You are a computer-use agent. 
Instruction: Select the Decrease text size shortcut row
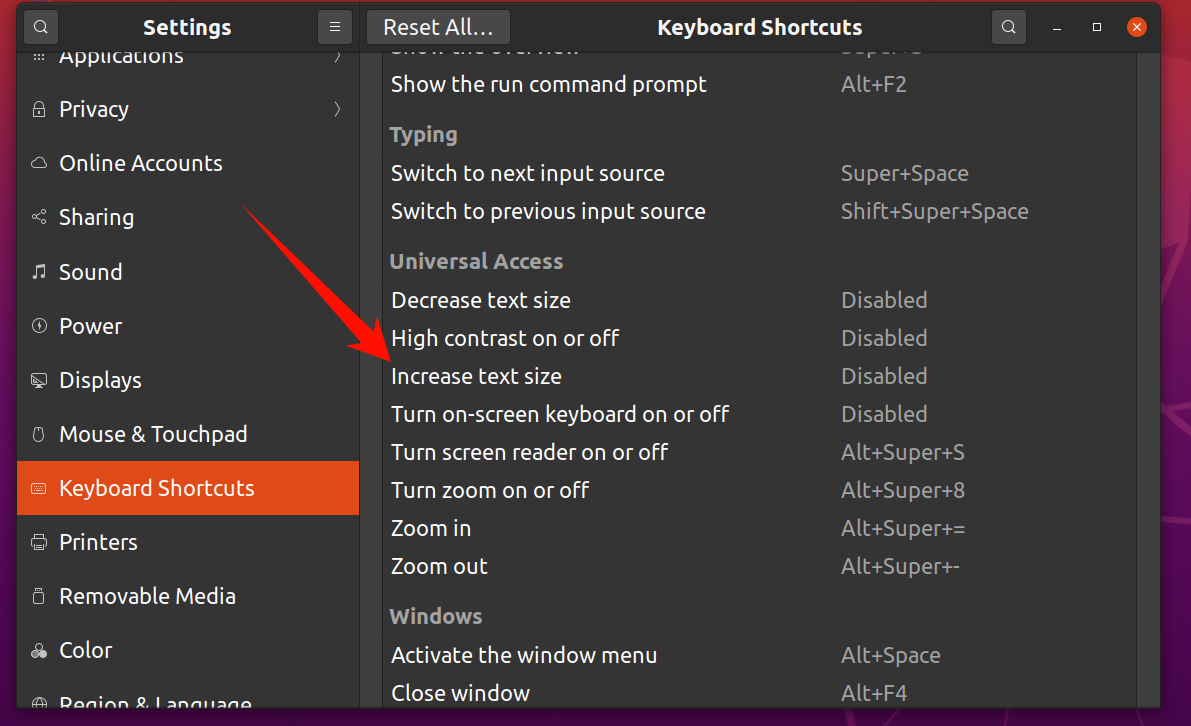pyautogui.click(x=759, y=300)
